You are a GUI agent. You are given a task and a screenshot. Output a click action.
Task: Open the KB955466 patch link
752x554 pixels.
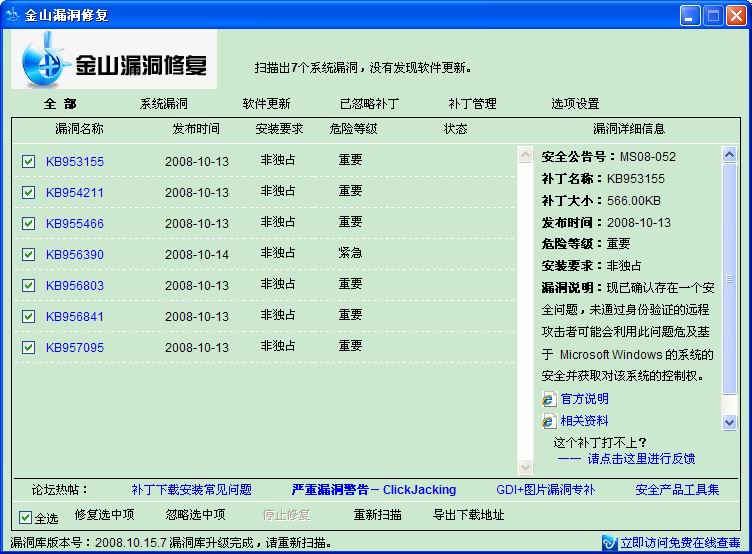75,224
